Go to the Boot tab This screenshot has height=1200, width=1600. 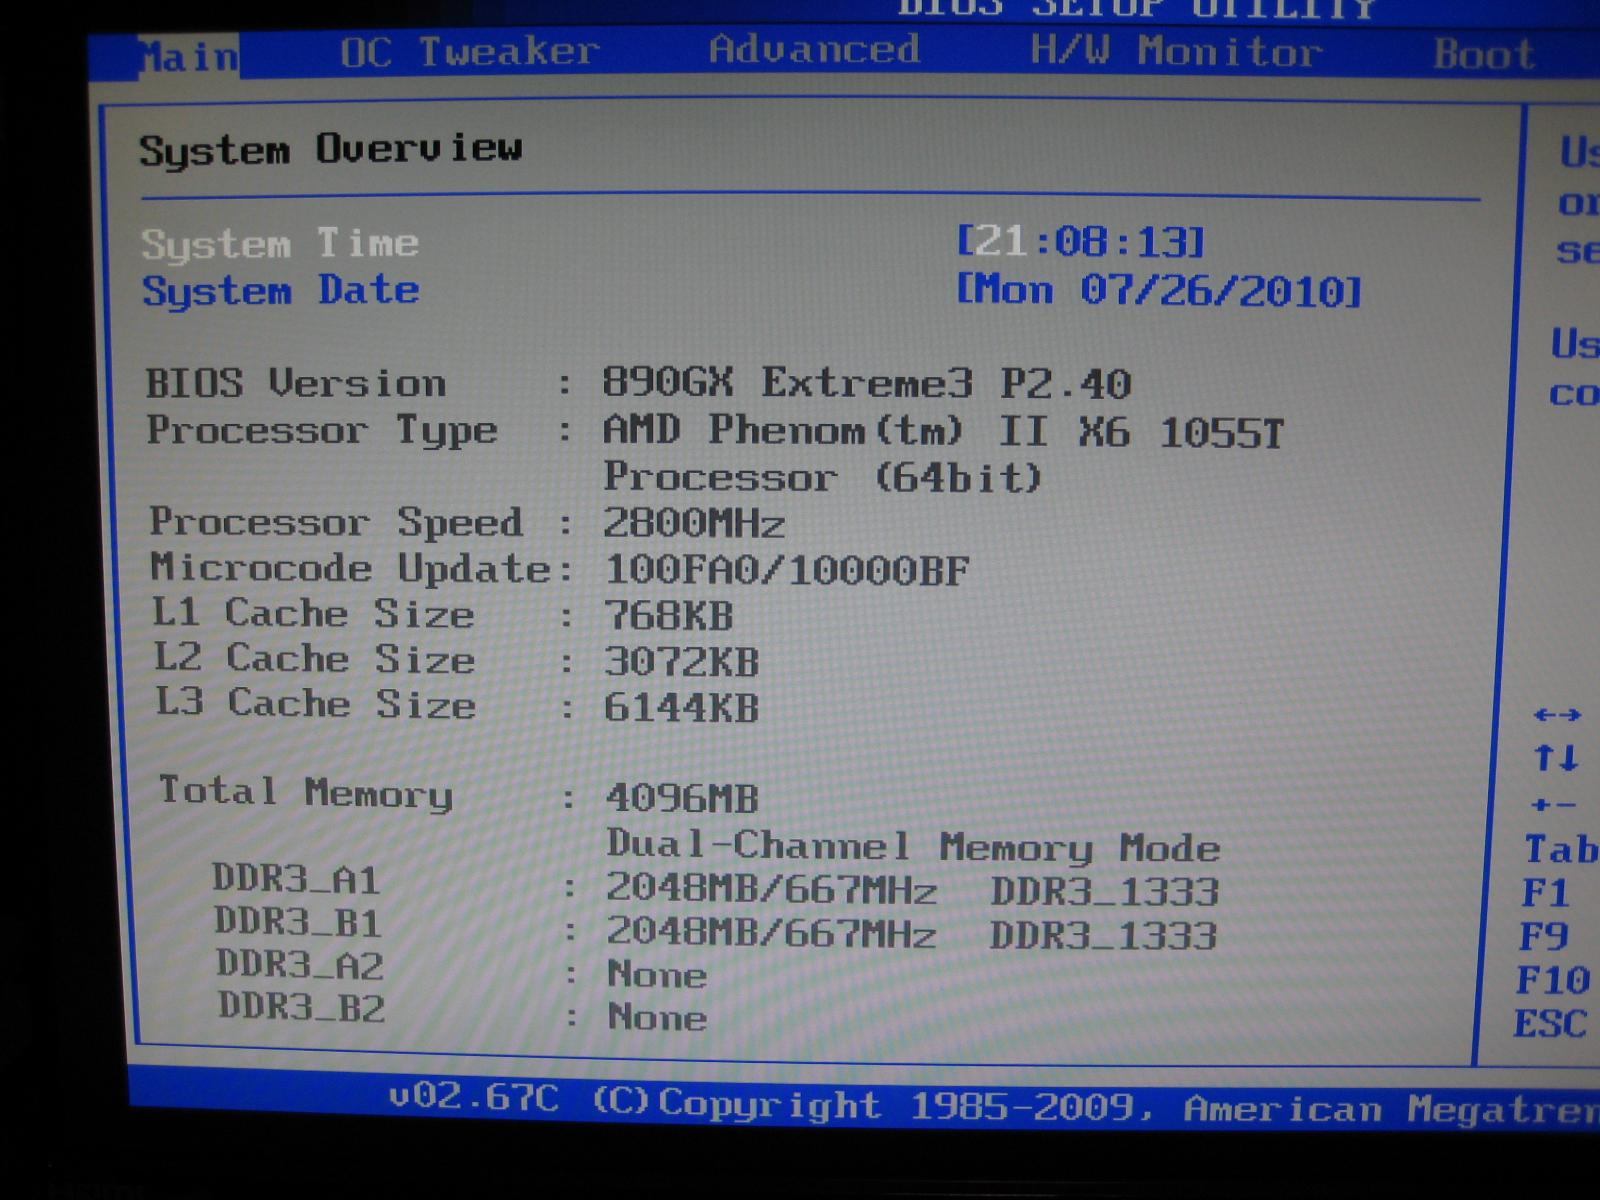pos(1484,53)
